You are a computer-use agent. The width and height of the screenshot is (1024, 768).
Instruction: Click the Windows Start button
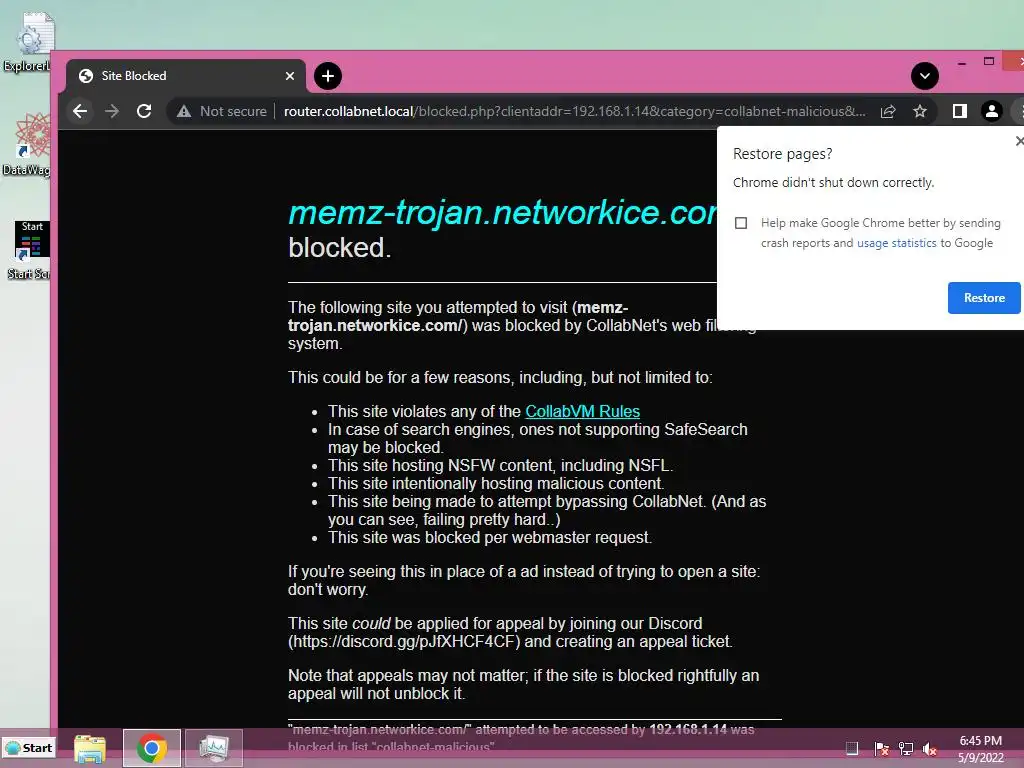[28, 748]
